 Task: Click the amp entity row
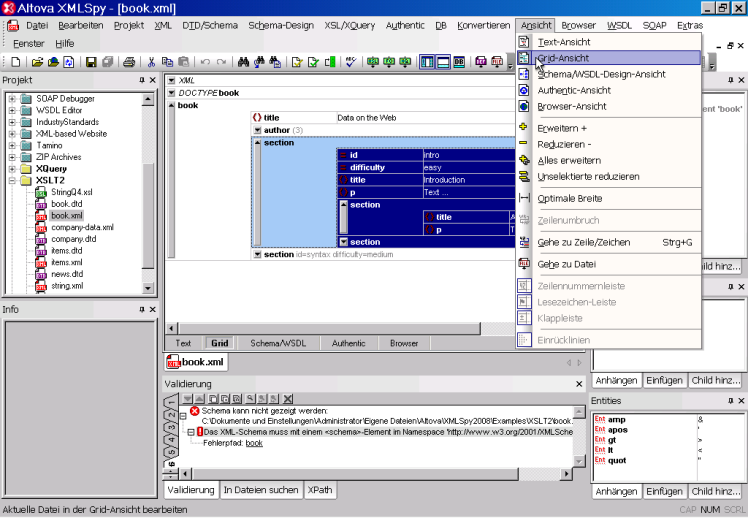click(x=644, y=420)
